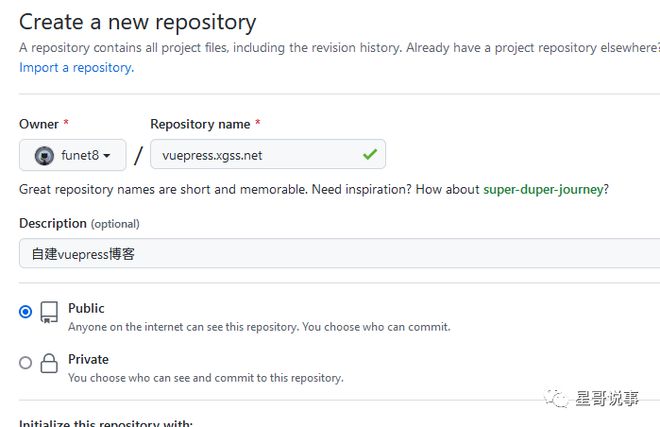Click the 星哥说事 watermark text
This screenshot has width=660, height=427.
(x=609, y=399)
